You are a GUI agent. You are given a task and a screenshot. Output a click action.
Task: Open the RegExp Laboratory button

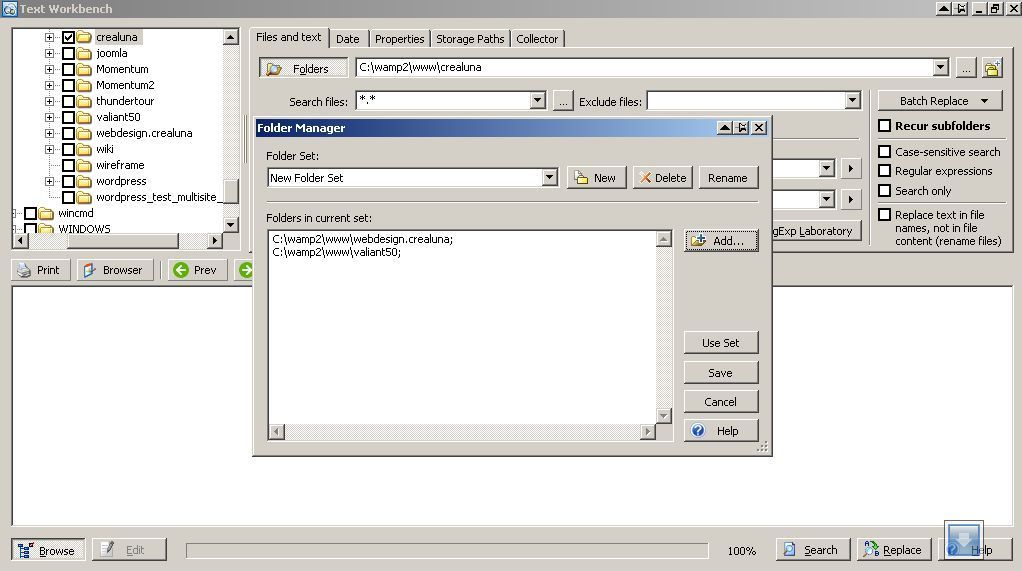coord(815,231)
